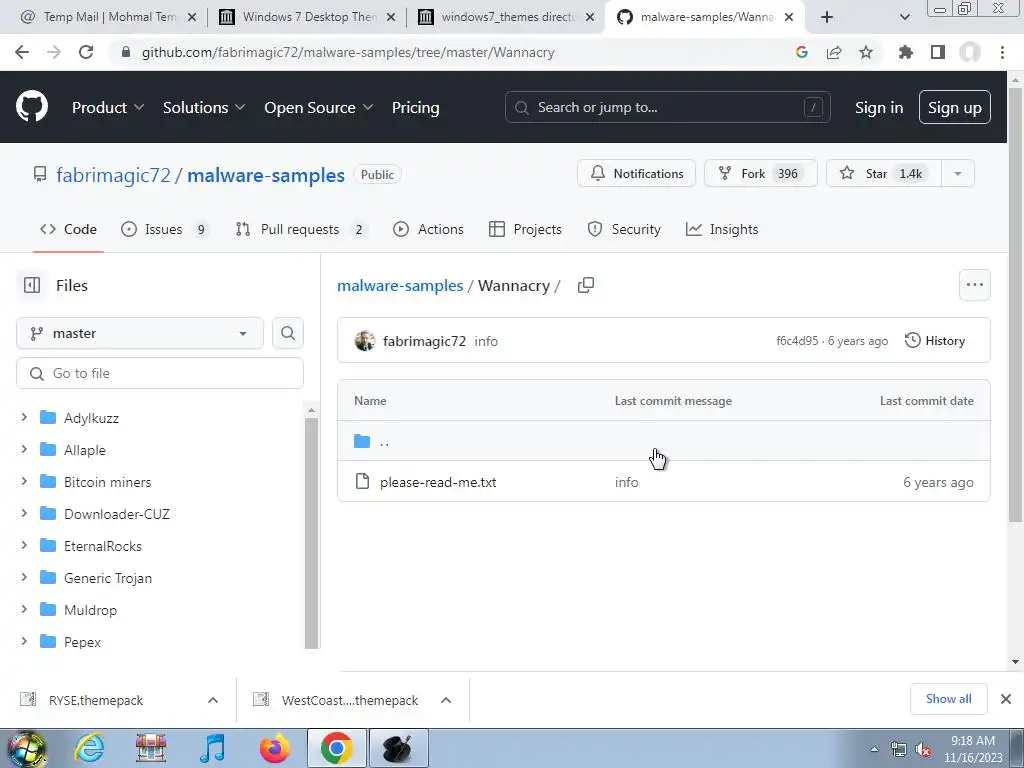Open the fabrimagic72 owner link
1024x768 pixels.
[x=113, y=175]
